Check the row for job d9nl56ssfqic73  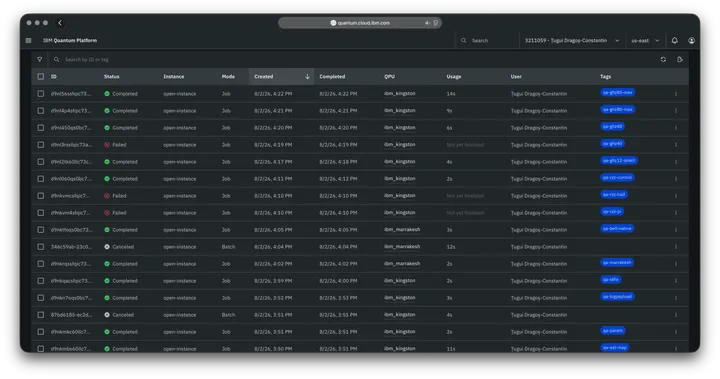[41, 94]
